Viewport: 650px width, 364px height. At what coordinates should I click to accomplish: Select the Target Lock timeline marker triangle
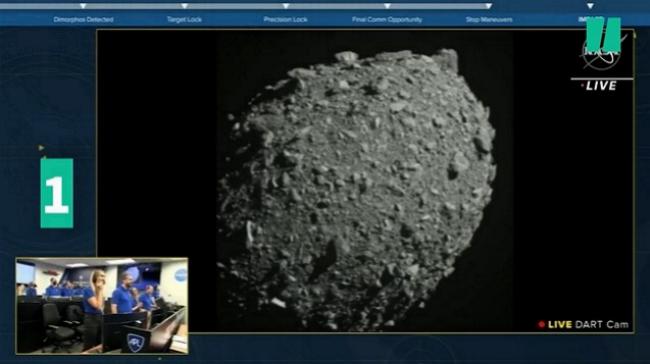click(184, 6)
